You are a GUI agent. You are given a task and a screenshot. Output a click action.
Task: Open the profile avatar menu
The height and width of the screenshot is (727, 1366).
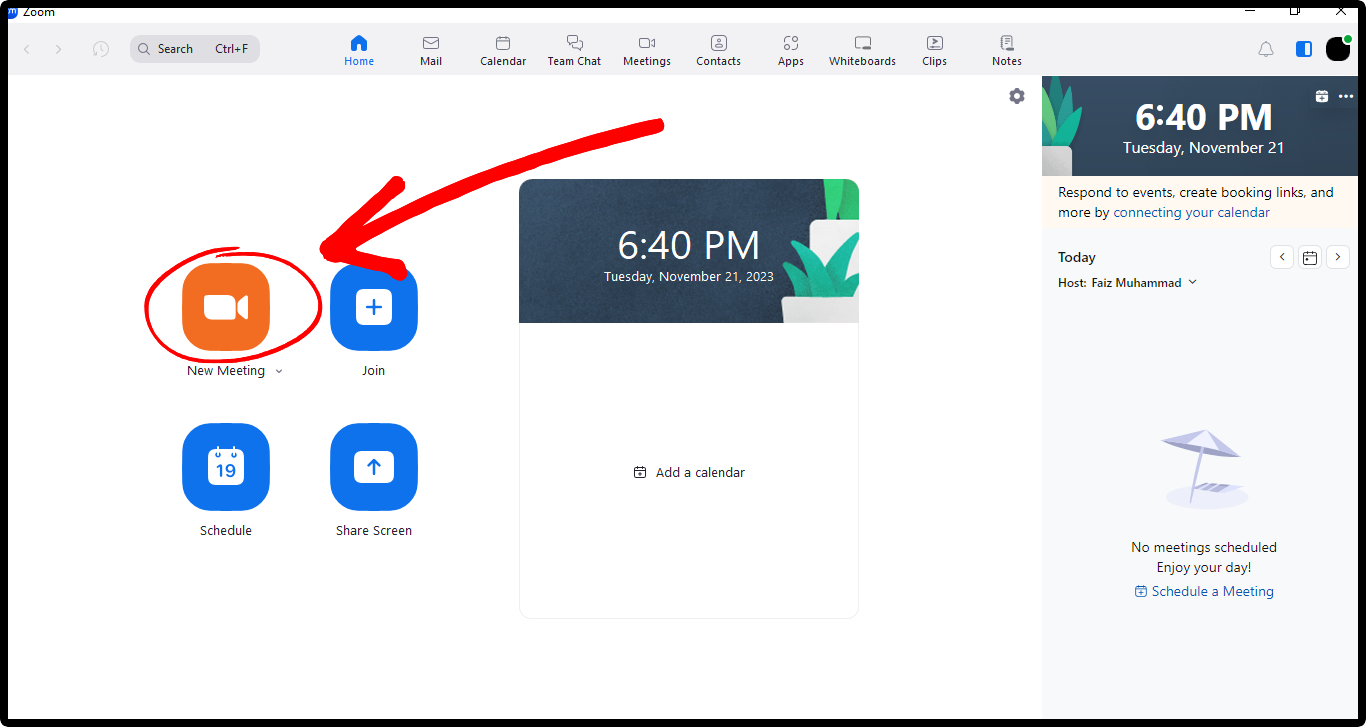point(1338,48)
